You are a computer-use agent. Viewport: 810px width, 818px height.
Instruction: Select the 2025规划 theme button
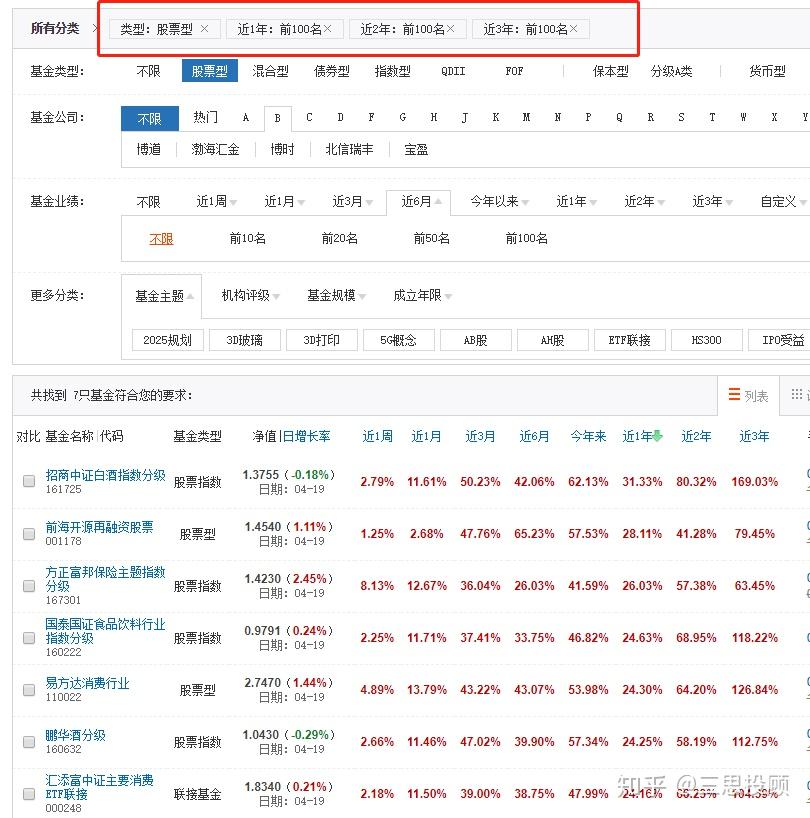167,340
